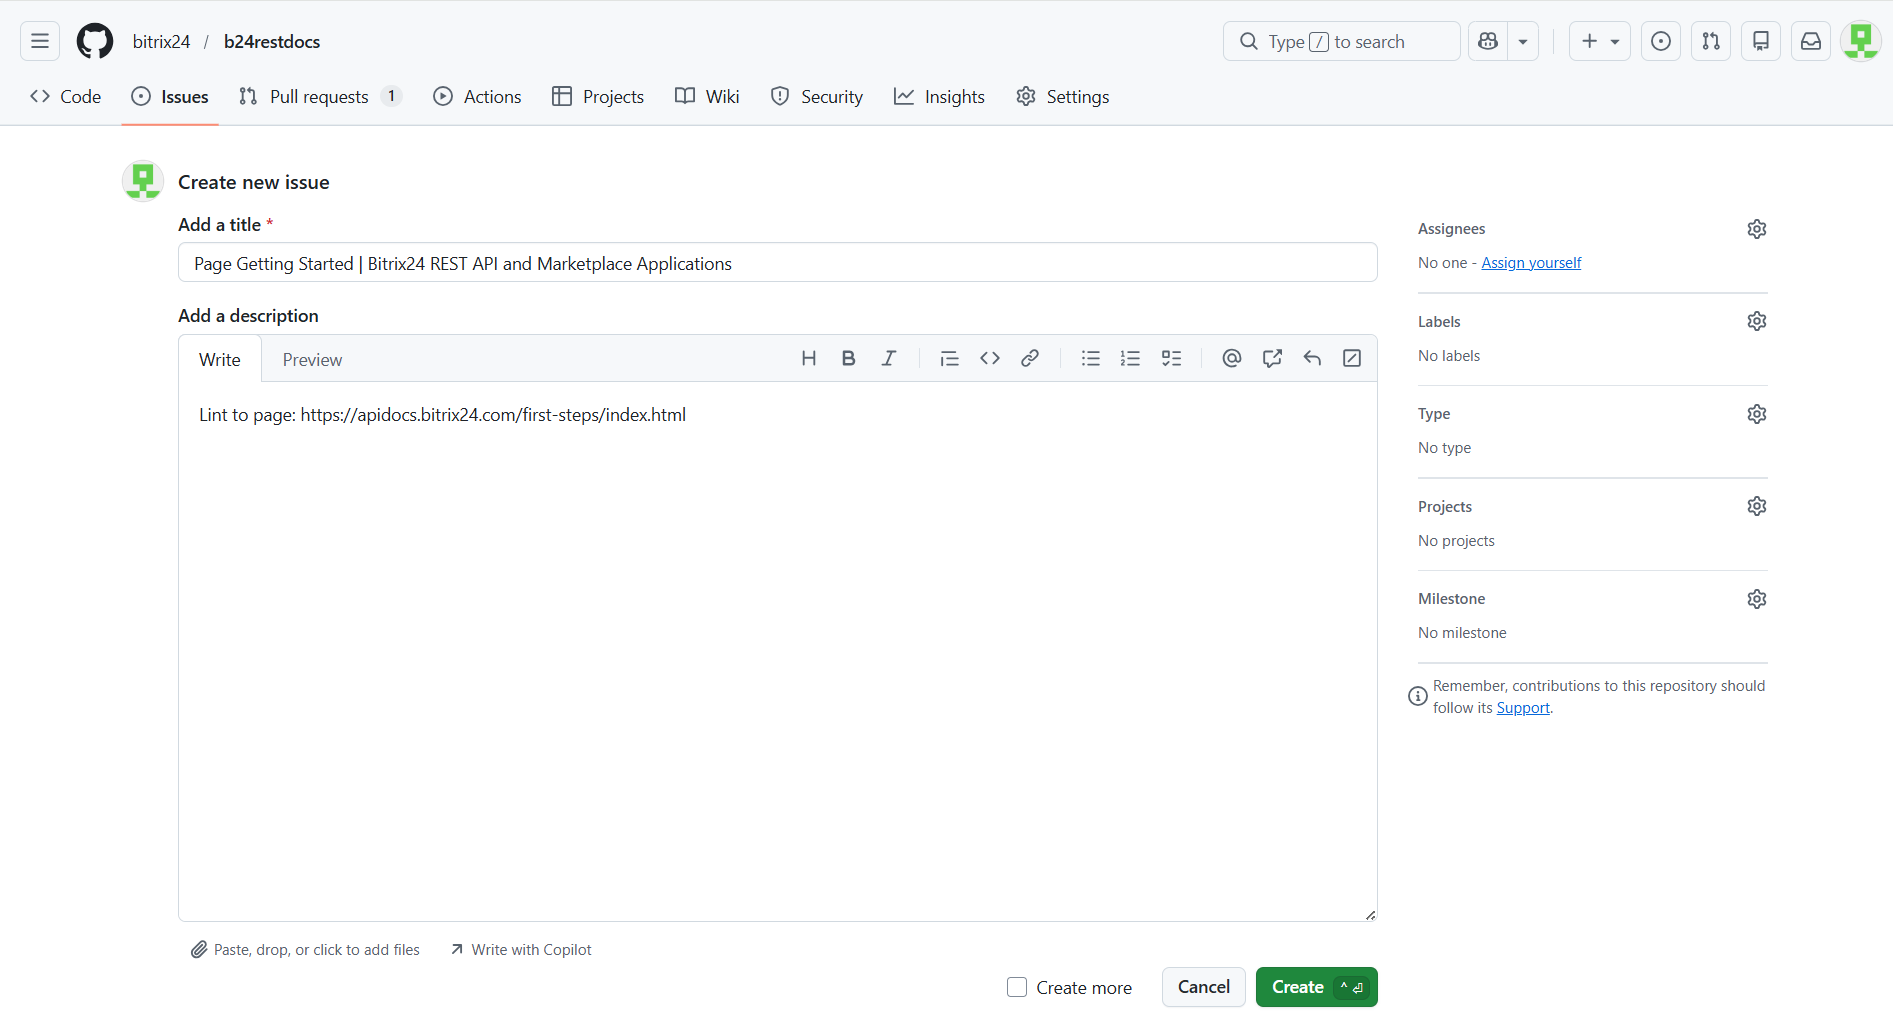Insert a code block using code icon
Viewport: 1893px width, 1031px height.
tap(990, 359)
